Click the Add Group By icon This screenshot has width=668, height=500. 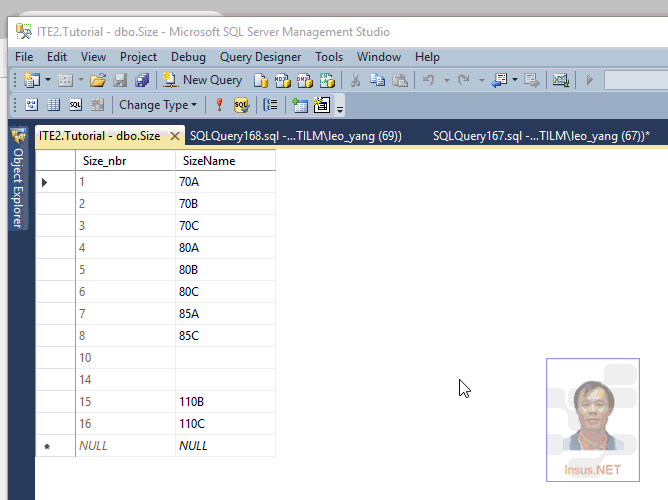270,105
